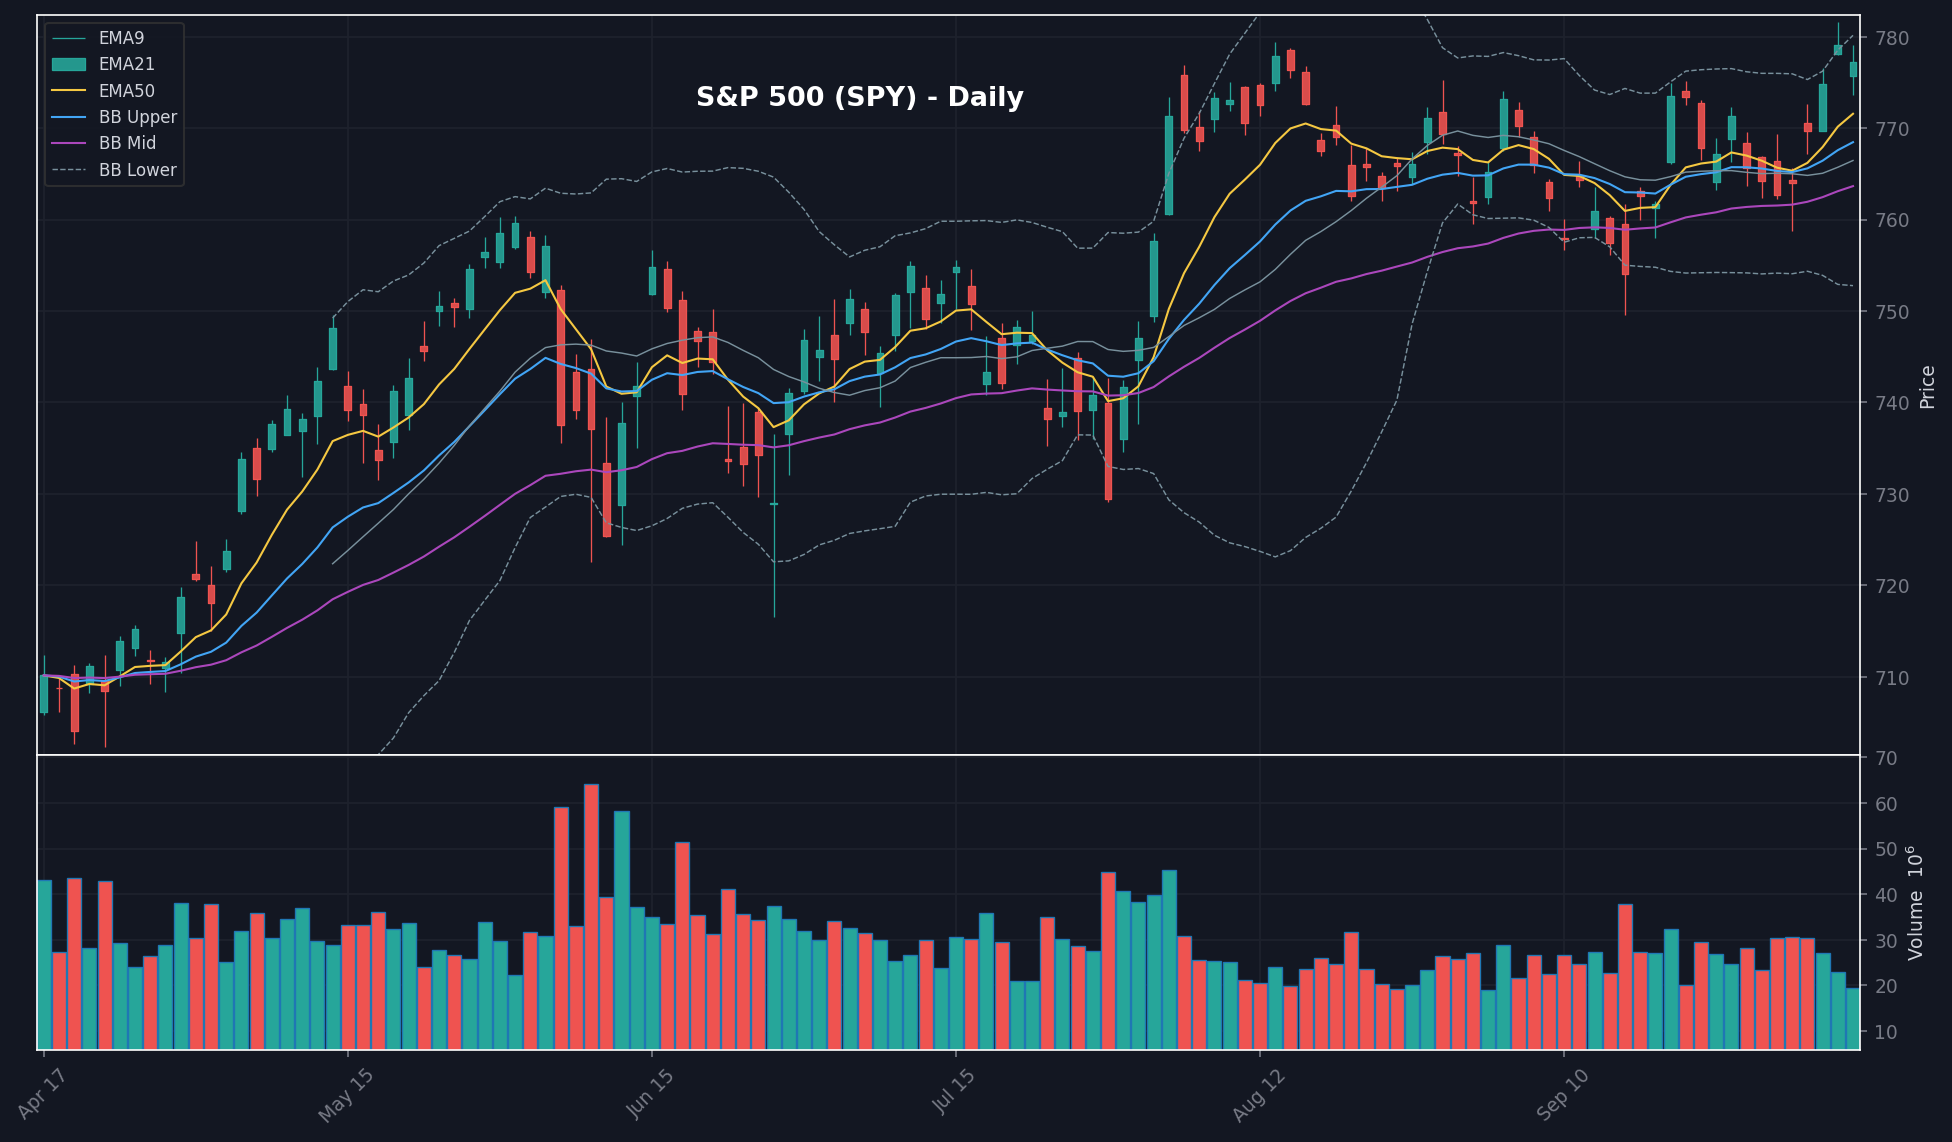This screenshot has height=1142, width=1952.
Task: Click the 750 price axis tick
Action: (x=1892, y=312)
